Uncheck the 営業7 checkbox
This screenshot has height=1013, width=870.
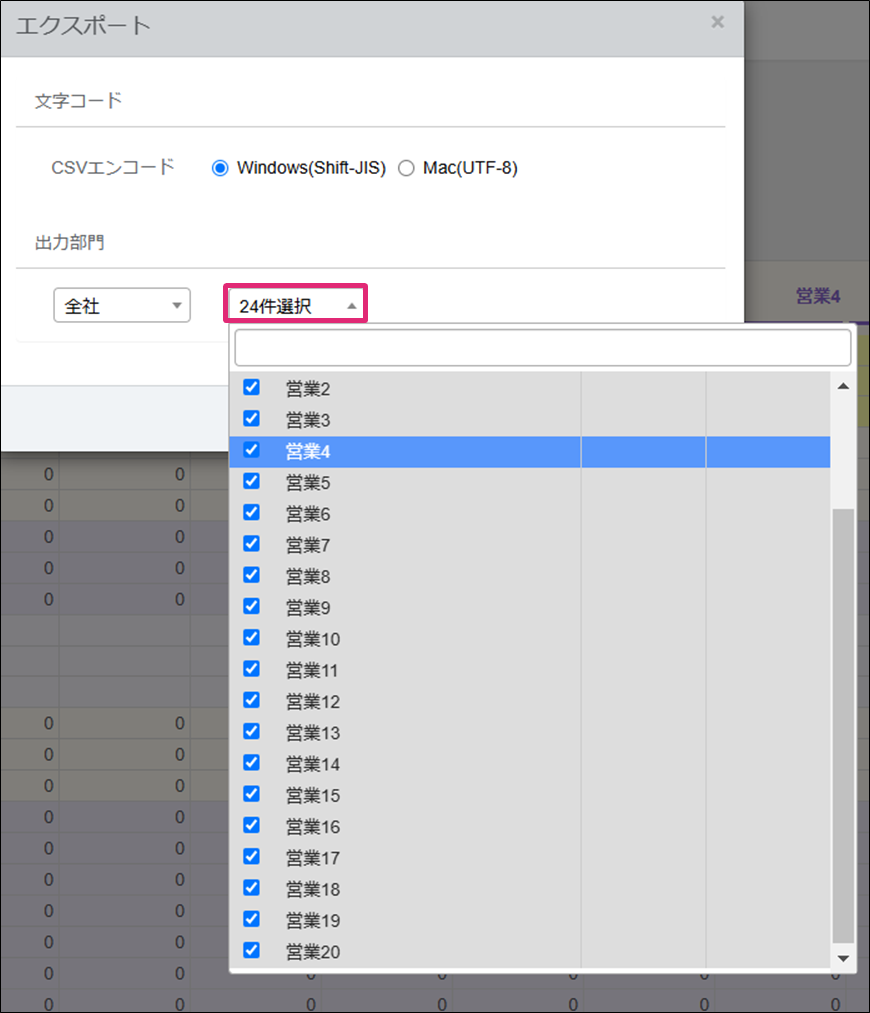click(x=252, y=544)
